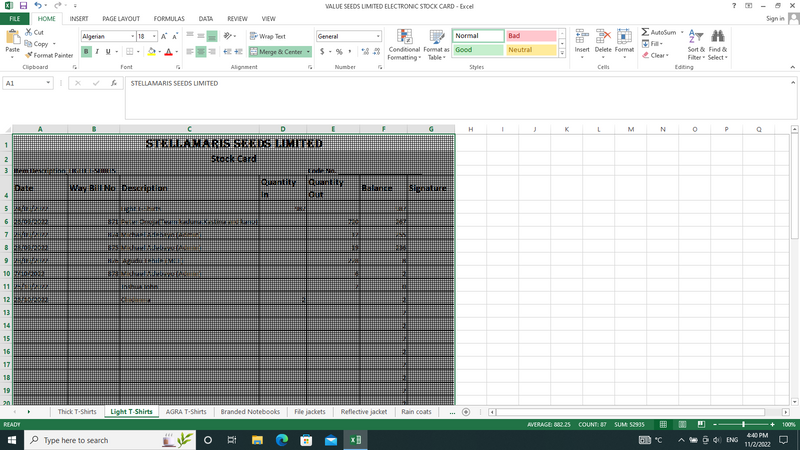Viewport: 800px width, 450px height.
Task: Click the Insert Function fx icon
Action: 114,83
